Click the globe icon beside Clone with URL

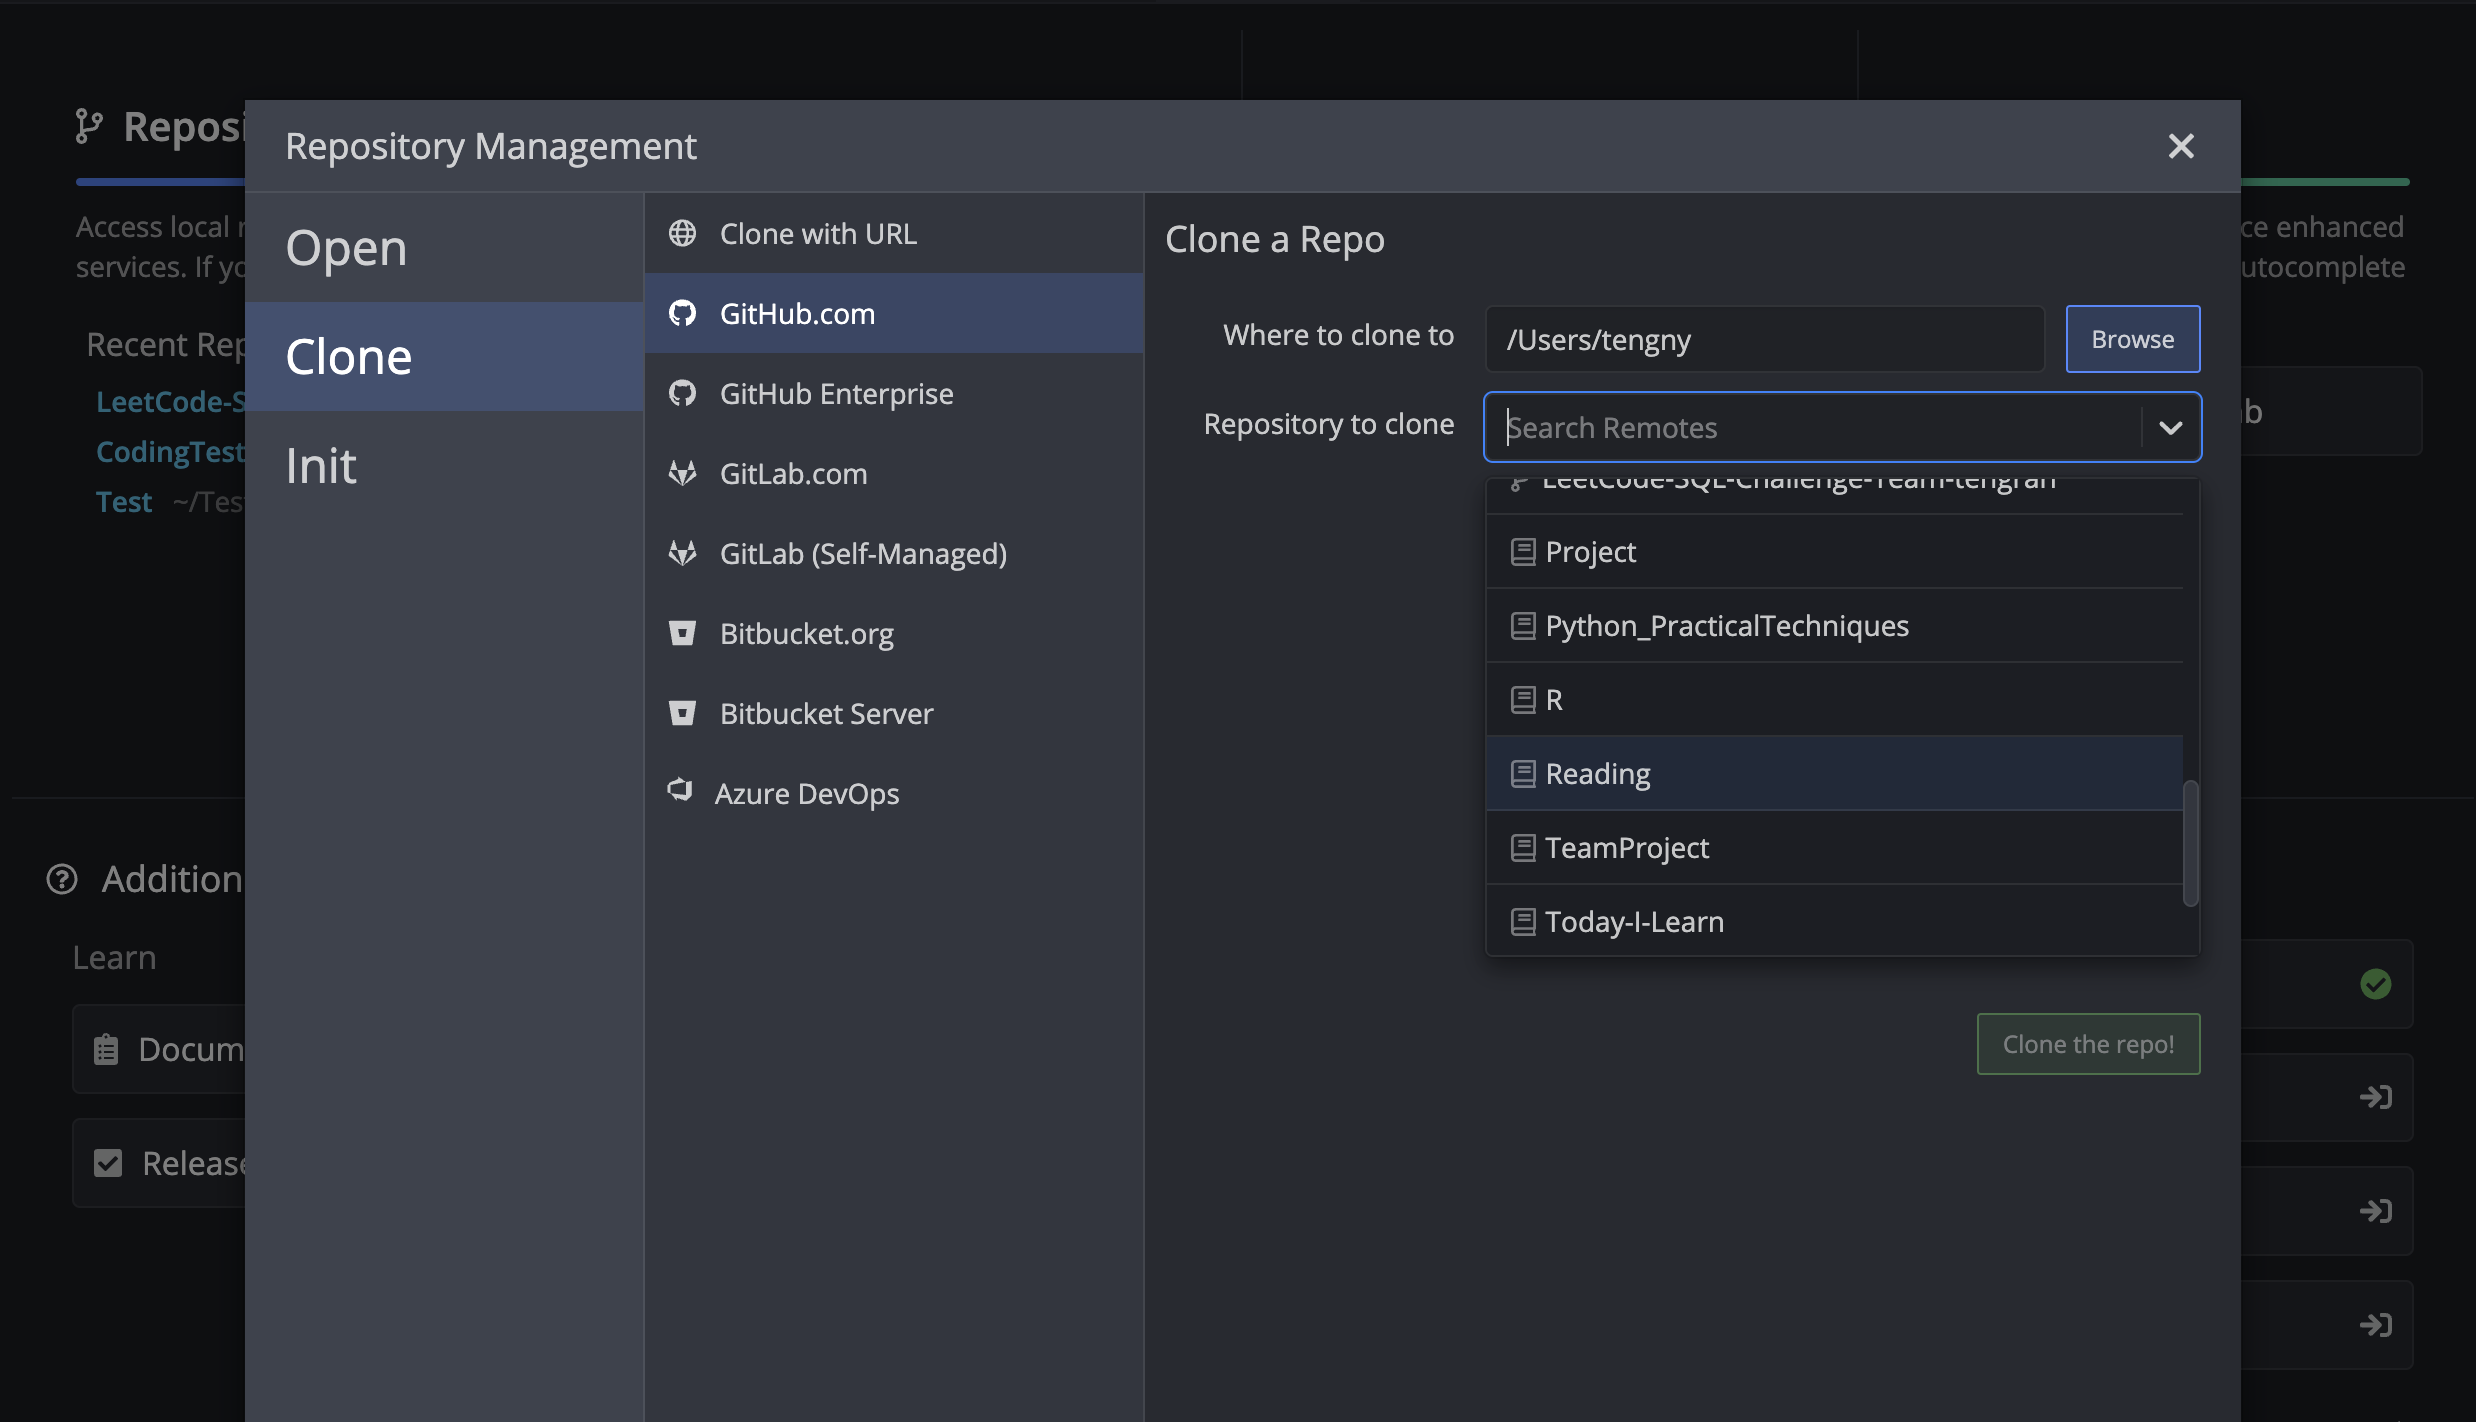tap(682, 233)
